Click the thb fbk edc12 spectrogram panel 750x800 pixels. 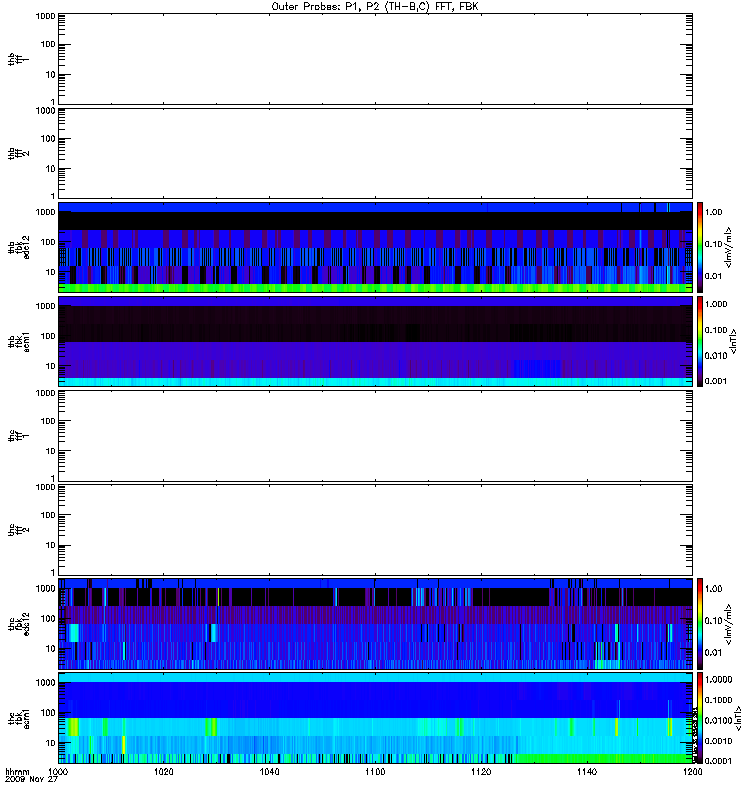pos(375,247)
